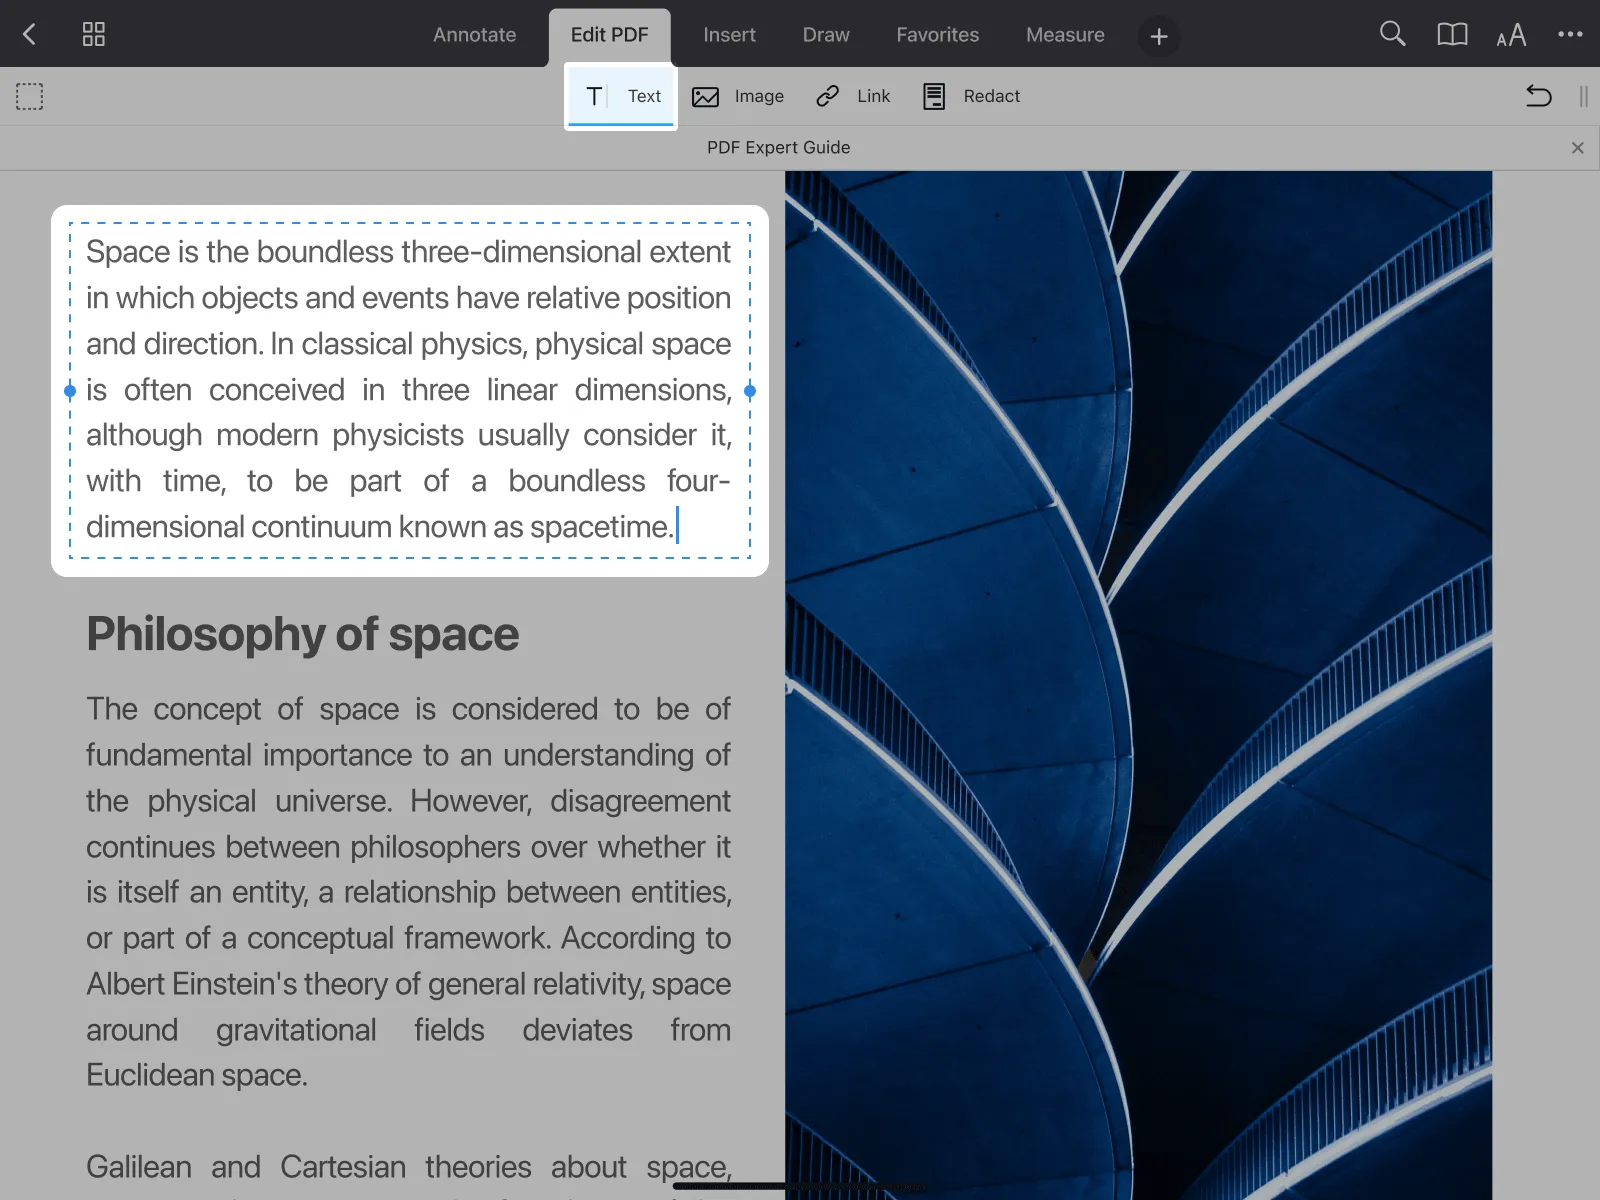The width and height of the screenshot is (1600, 1200).
Task: Add a new tab with the plus button
Action: 1158,36
